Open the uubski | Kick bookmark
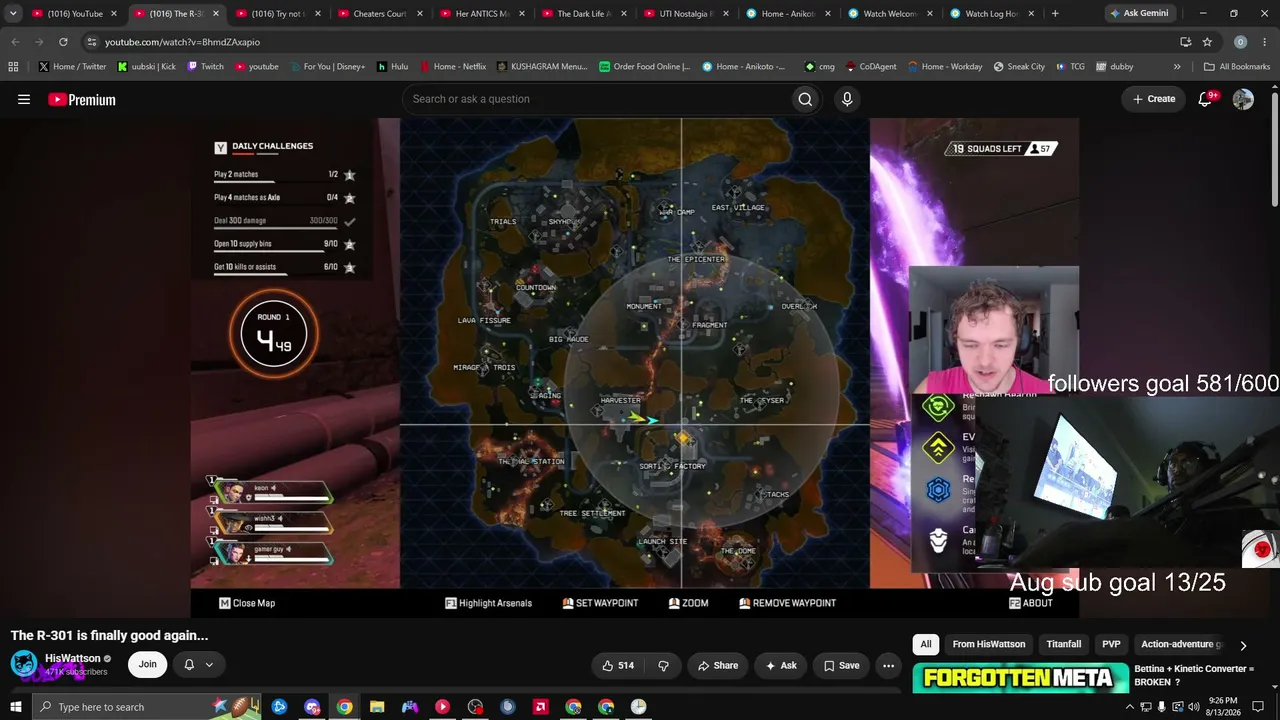The image size is (1280, 720). click(x=146, y=67)
